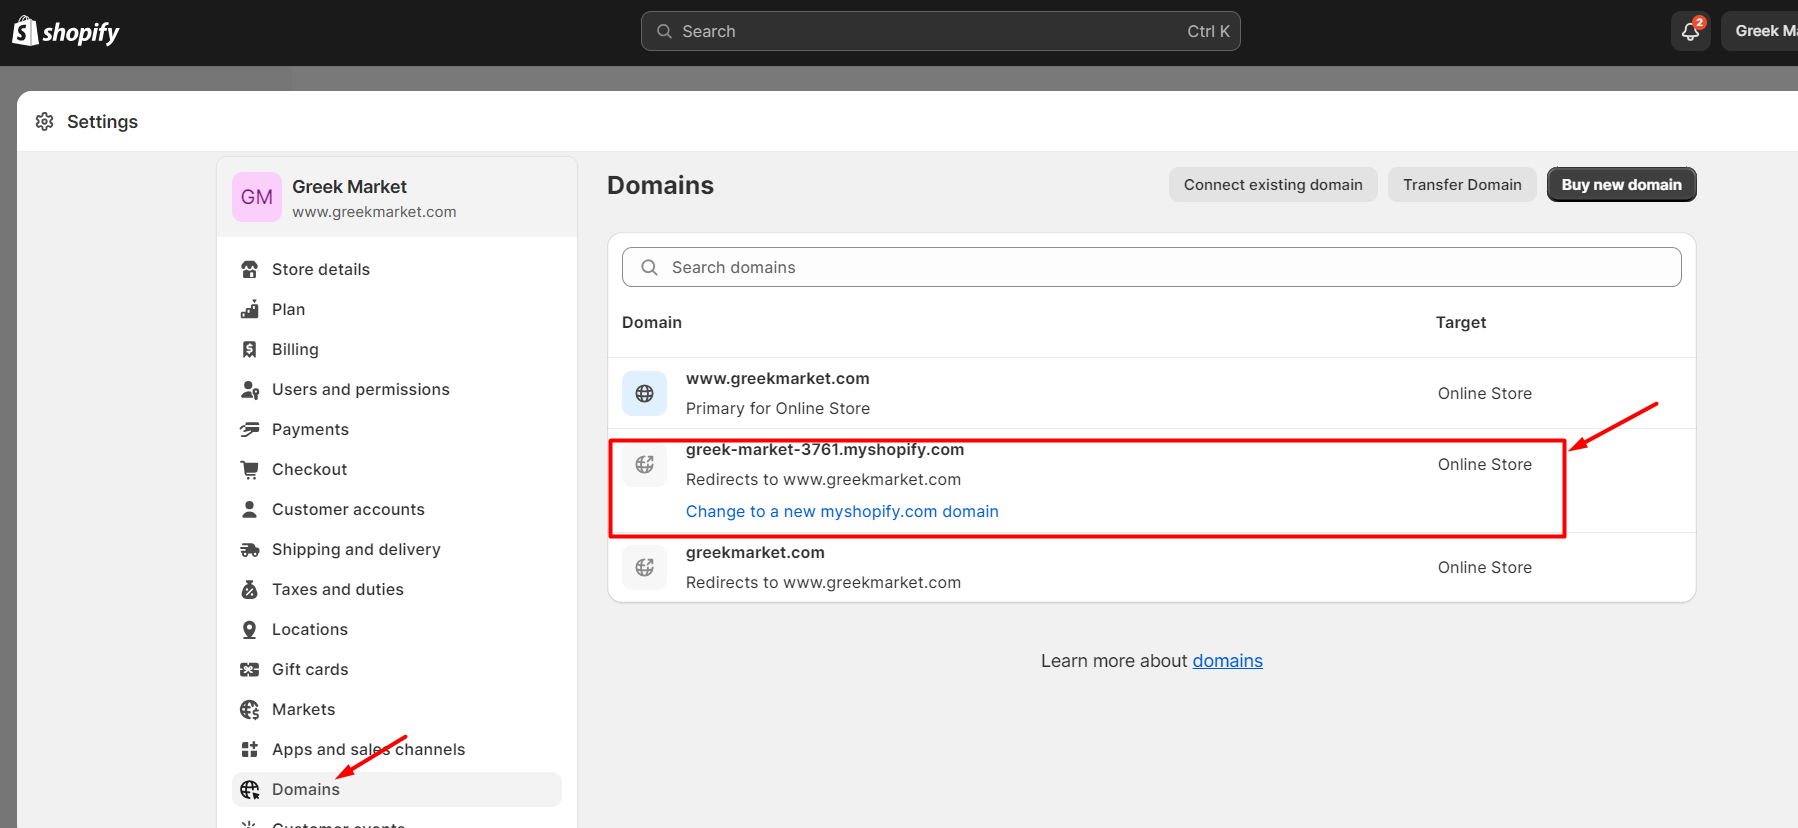This screenshot has height=828, width=1798.
Task: Open the domains help link
Action: pyautogui.click(x=1227, y=661)
